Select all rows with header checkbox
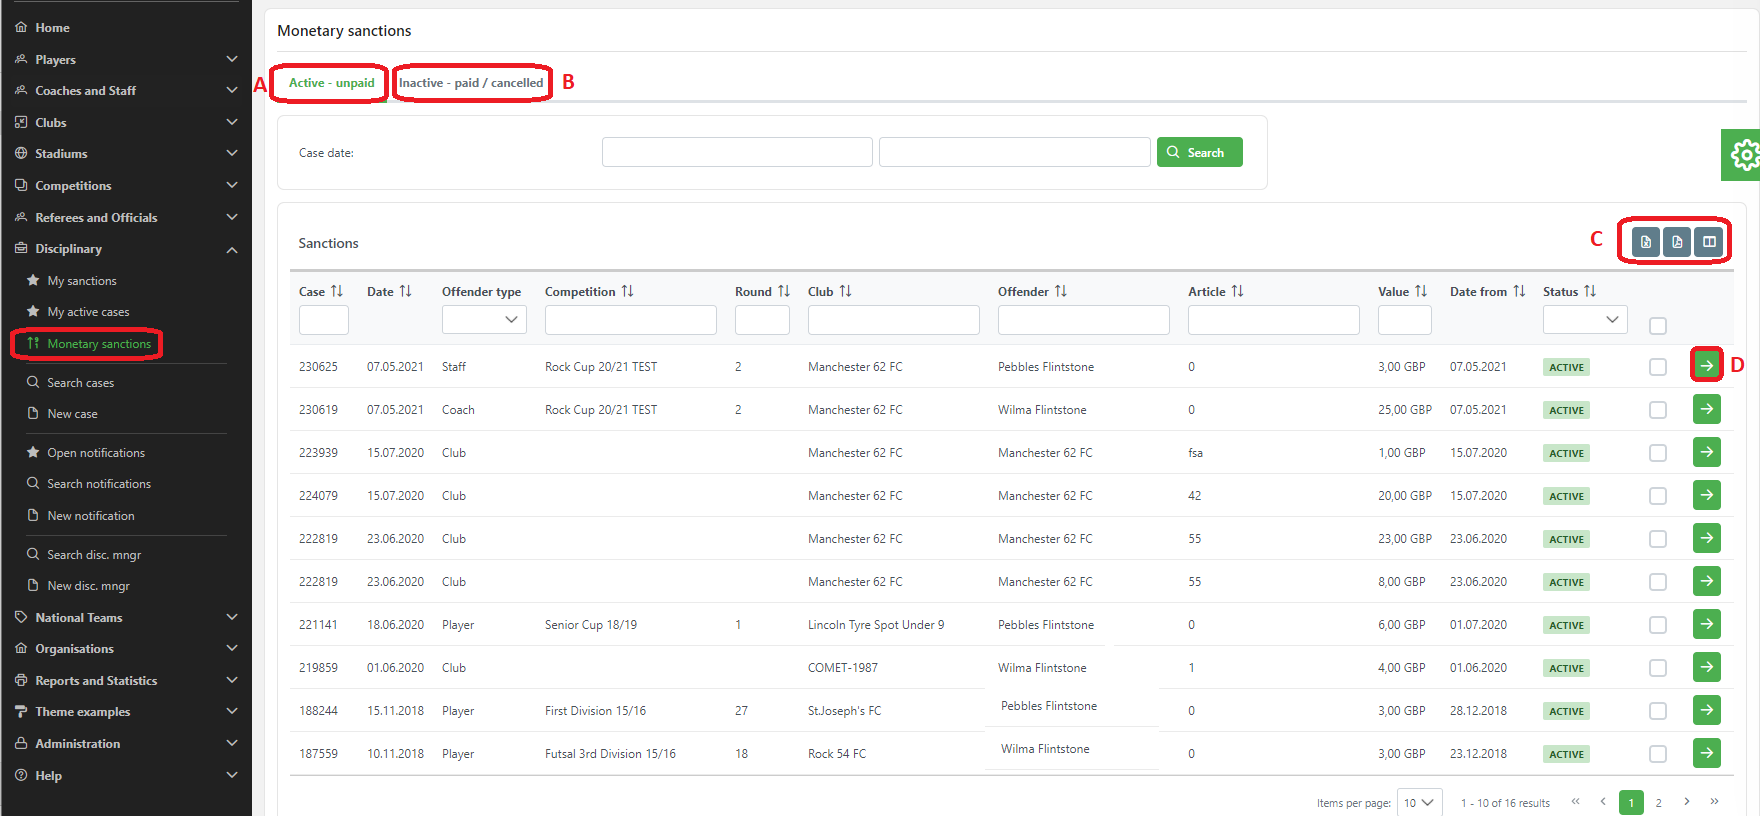This screenshot has width=1760, height=816. tap(1657, 326)
